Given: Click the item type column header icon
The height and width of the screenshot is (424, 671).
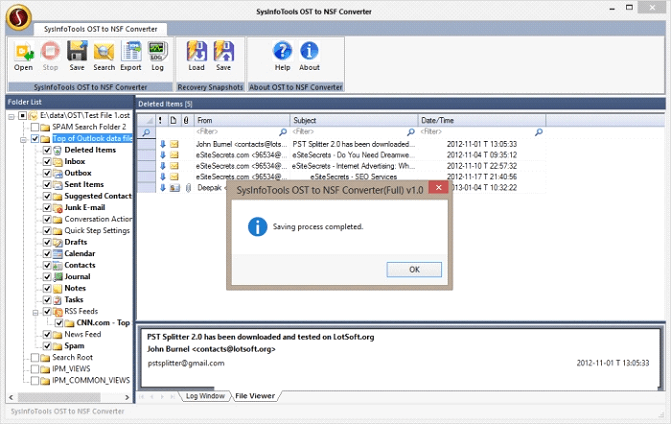Looking at the screenshot, I should click(173, 120).
